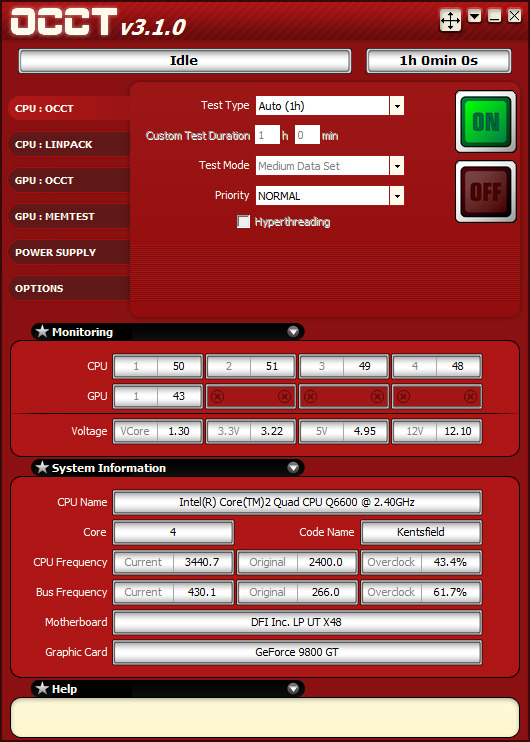This screenshot has height=742, width=530.
Task: Click Bus Frequency Original 266.0
Action: [x=297, y=592]
